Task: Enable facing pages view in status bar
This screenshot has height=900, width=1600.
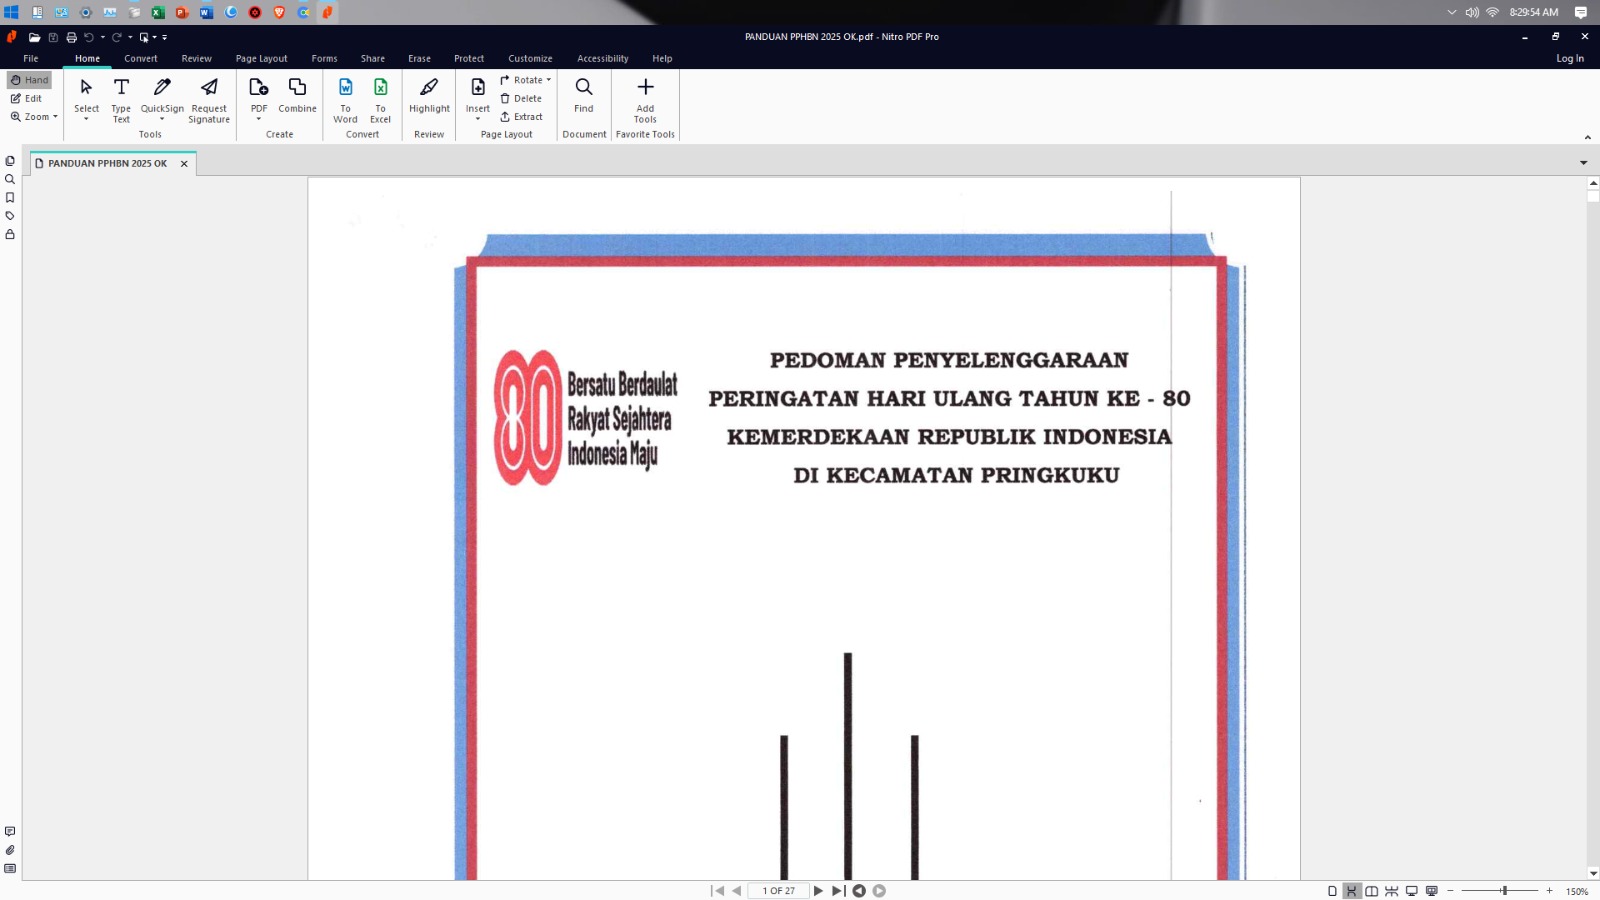Action: 1372,891
